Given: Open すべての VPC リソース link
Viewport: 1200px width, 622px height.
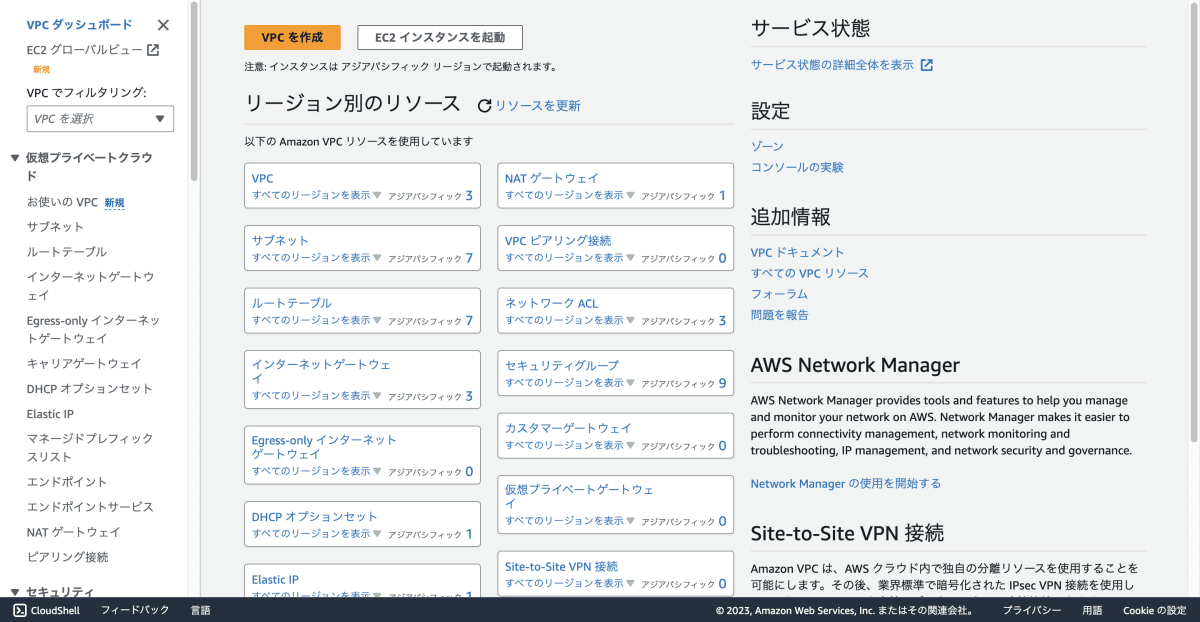Looking at the screenshot, I should pos(810,274).
